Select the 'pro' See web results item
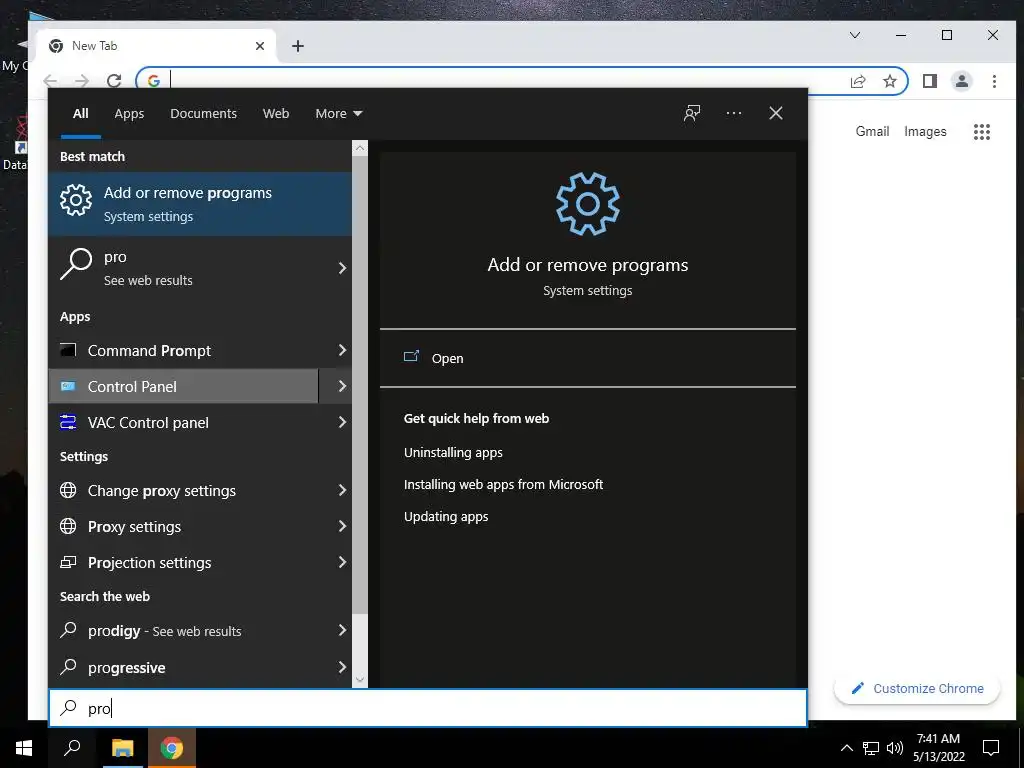1024x768 pixels. coord(189,268)
